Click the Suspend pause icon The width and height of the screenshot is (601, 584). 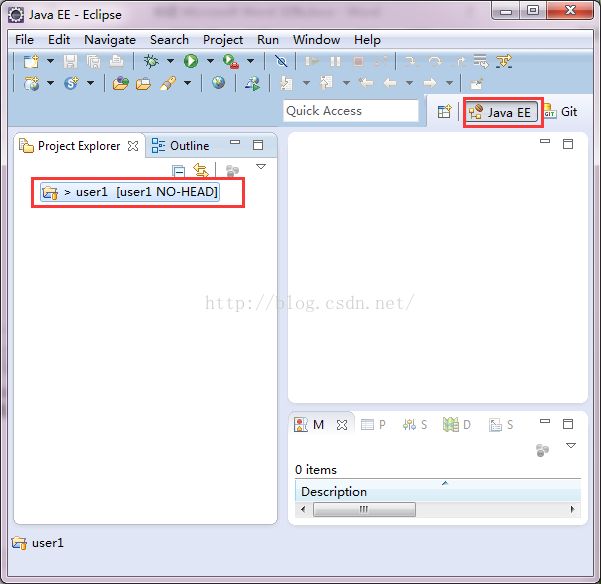335,61
